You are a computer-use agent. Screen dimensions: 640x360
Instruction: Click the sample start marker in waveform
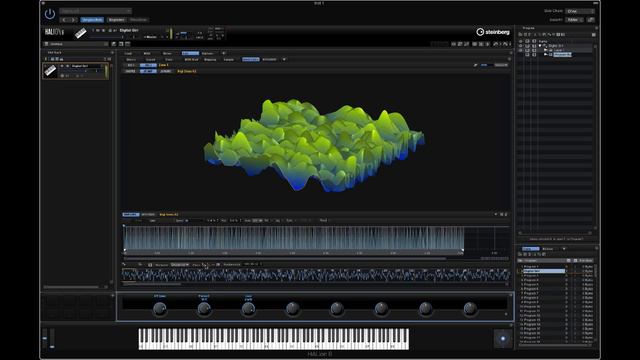[125, 250]
